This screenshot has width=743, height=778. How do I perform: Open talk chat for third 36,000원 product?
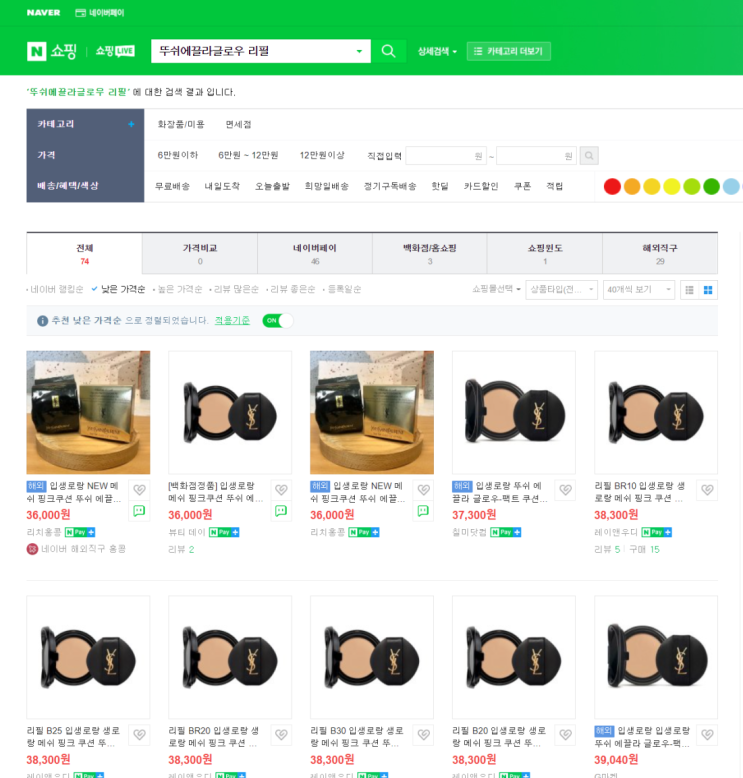(423, 511)
